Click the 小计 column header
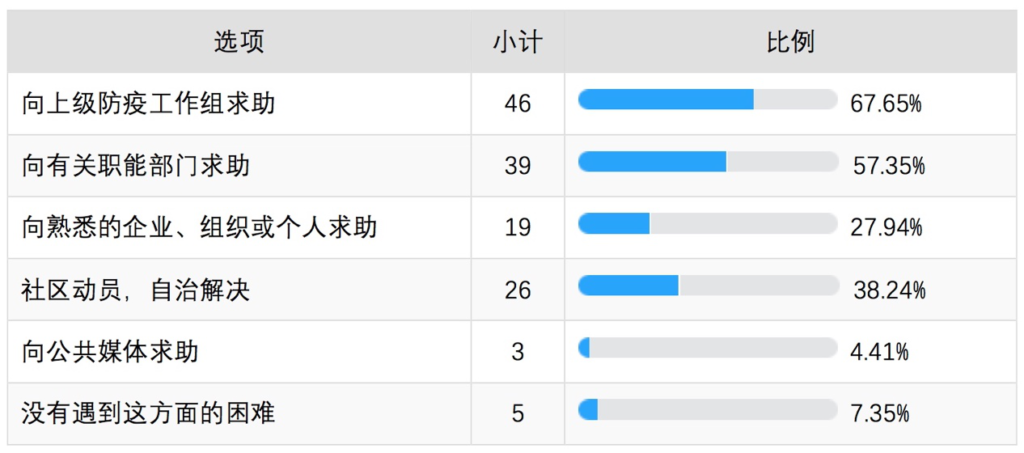This screenshot has width=1024, height=453. pyautogui.click(x=517, y=43)
